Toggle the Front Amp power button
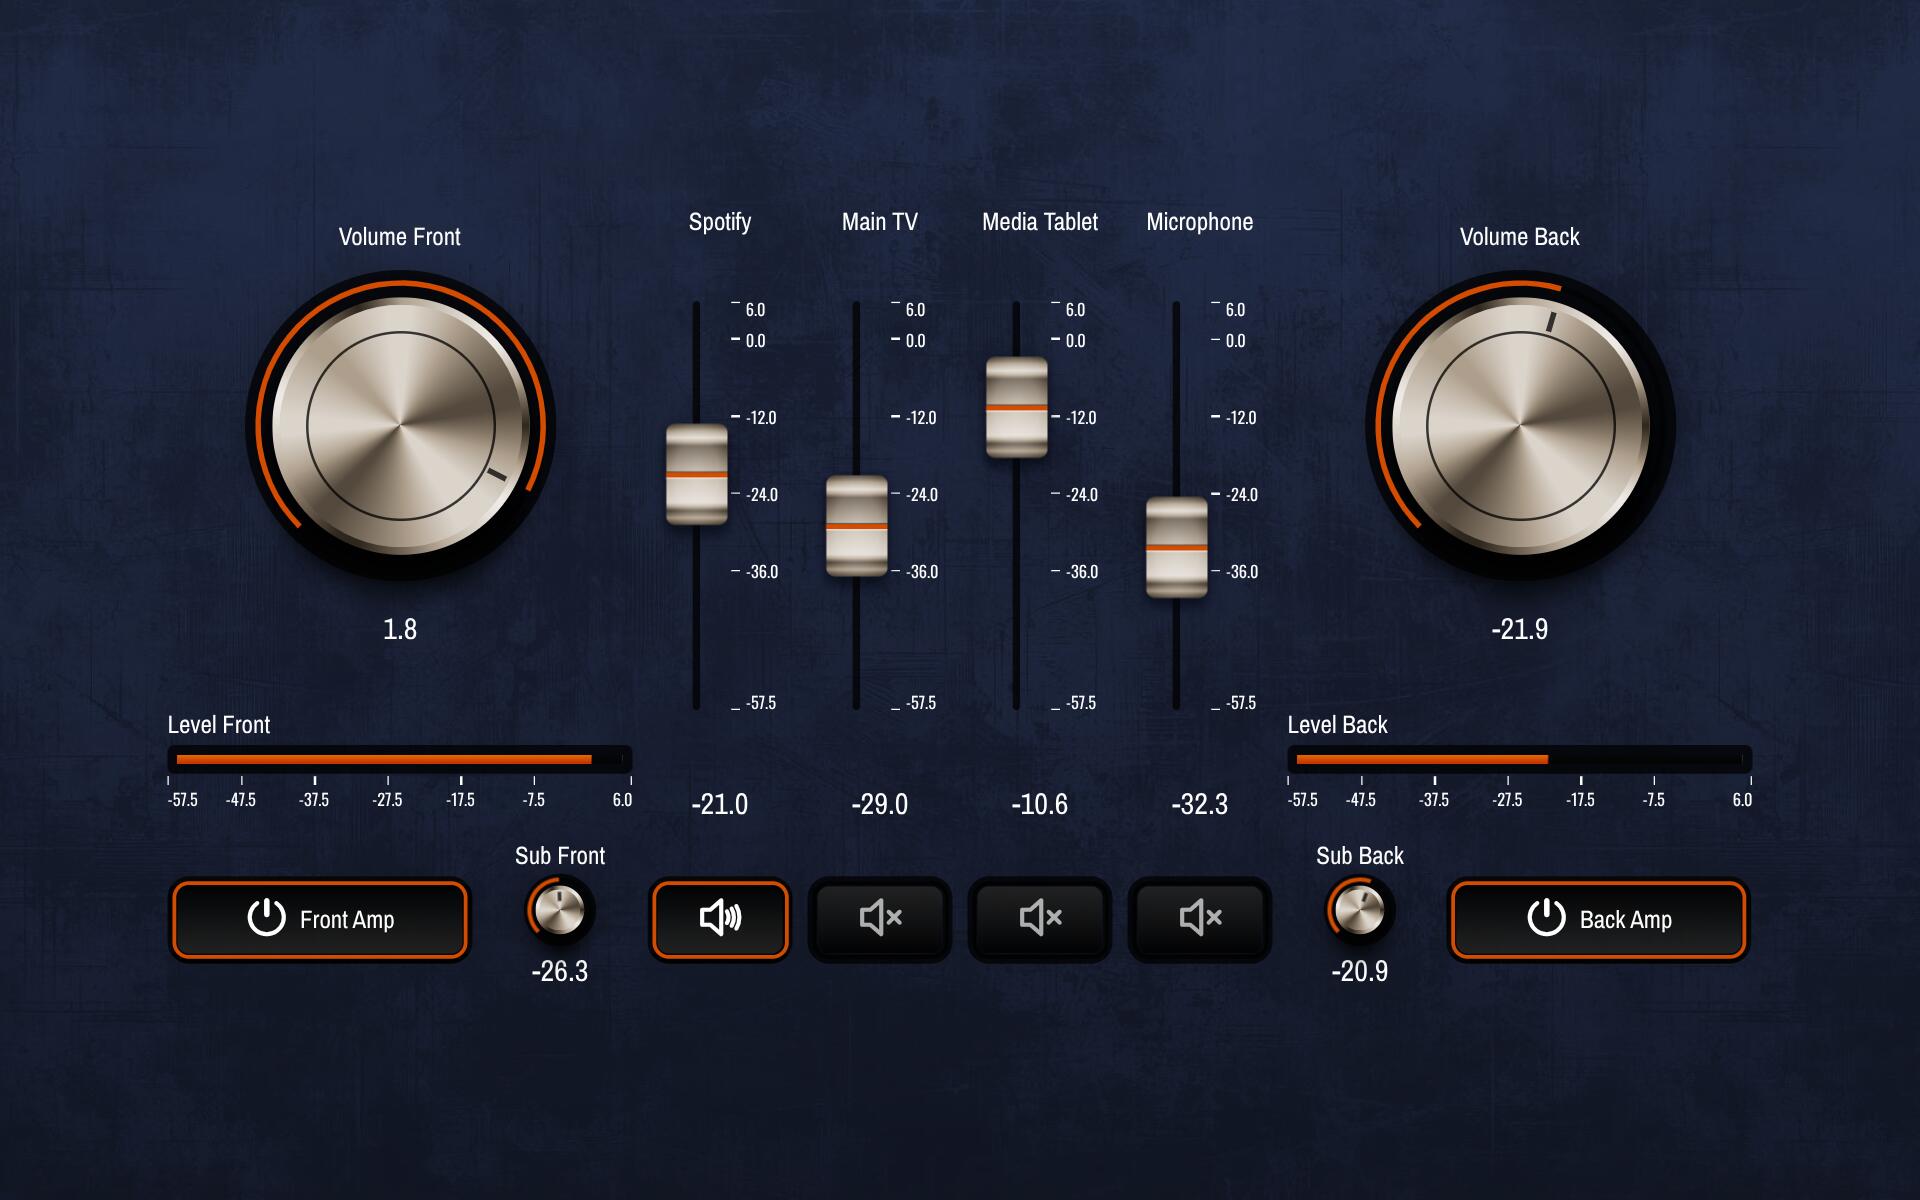 [x=319, y=919]
